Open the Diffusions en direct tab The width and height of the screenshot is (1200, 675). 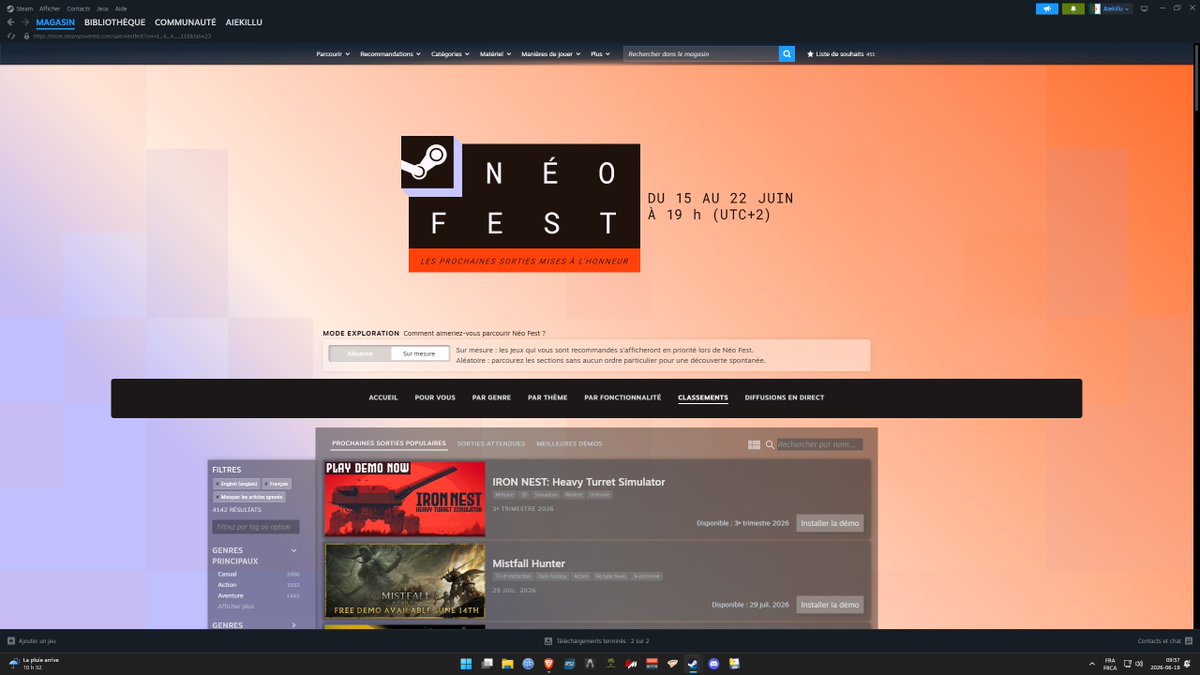784,398
